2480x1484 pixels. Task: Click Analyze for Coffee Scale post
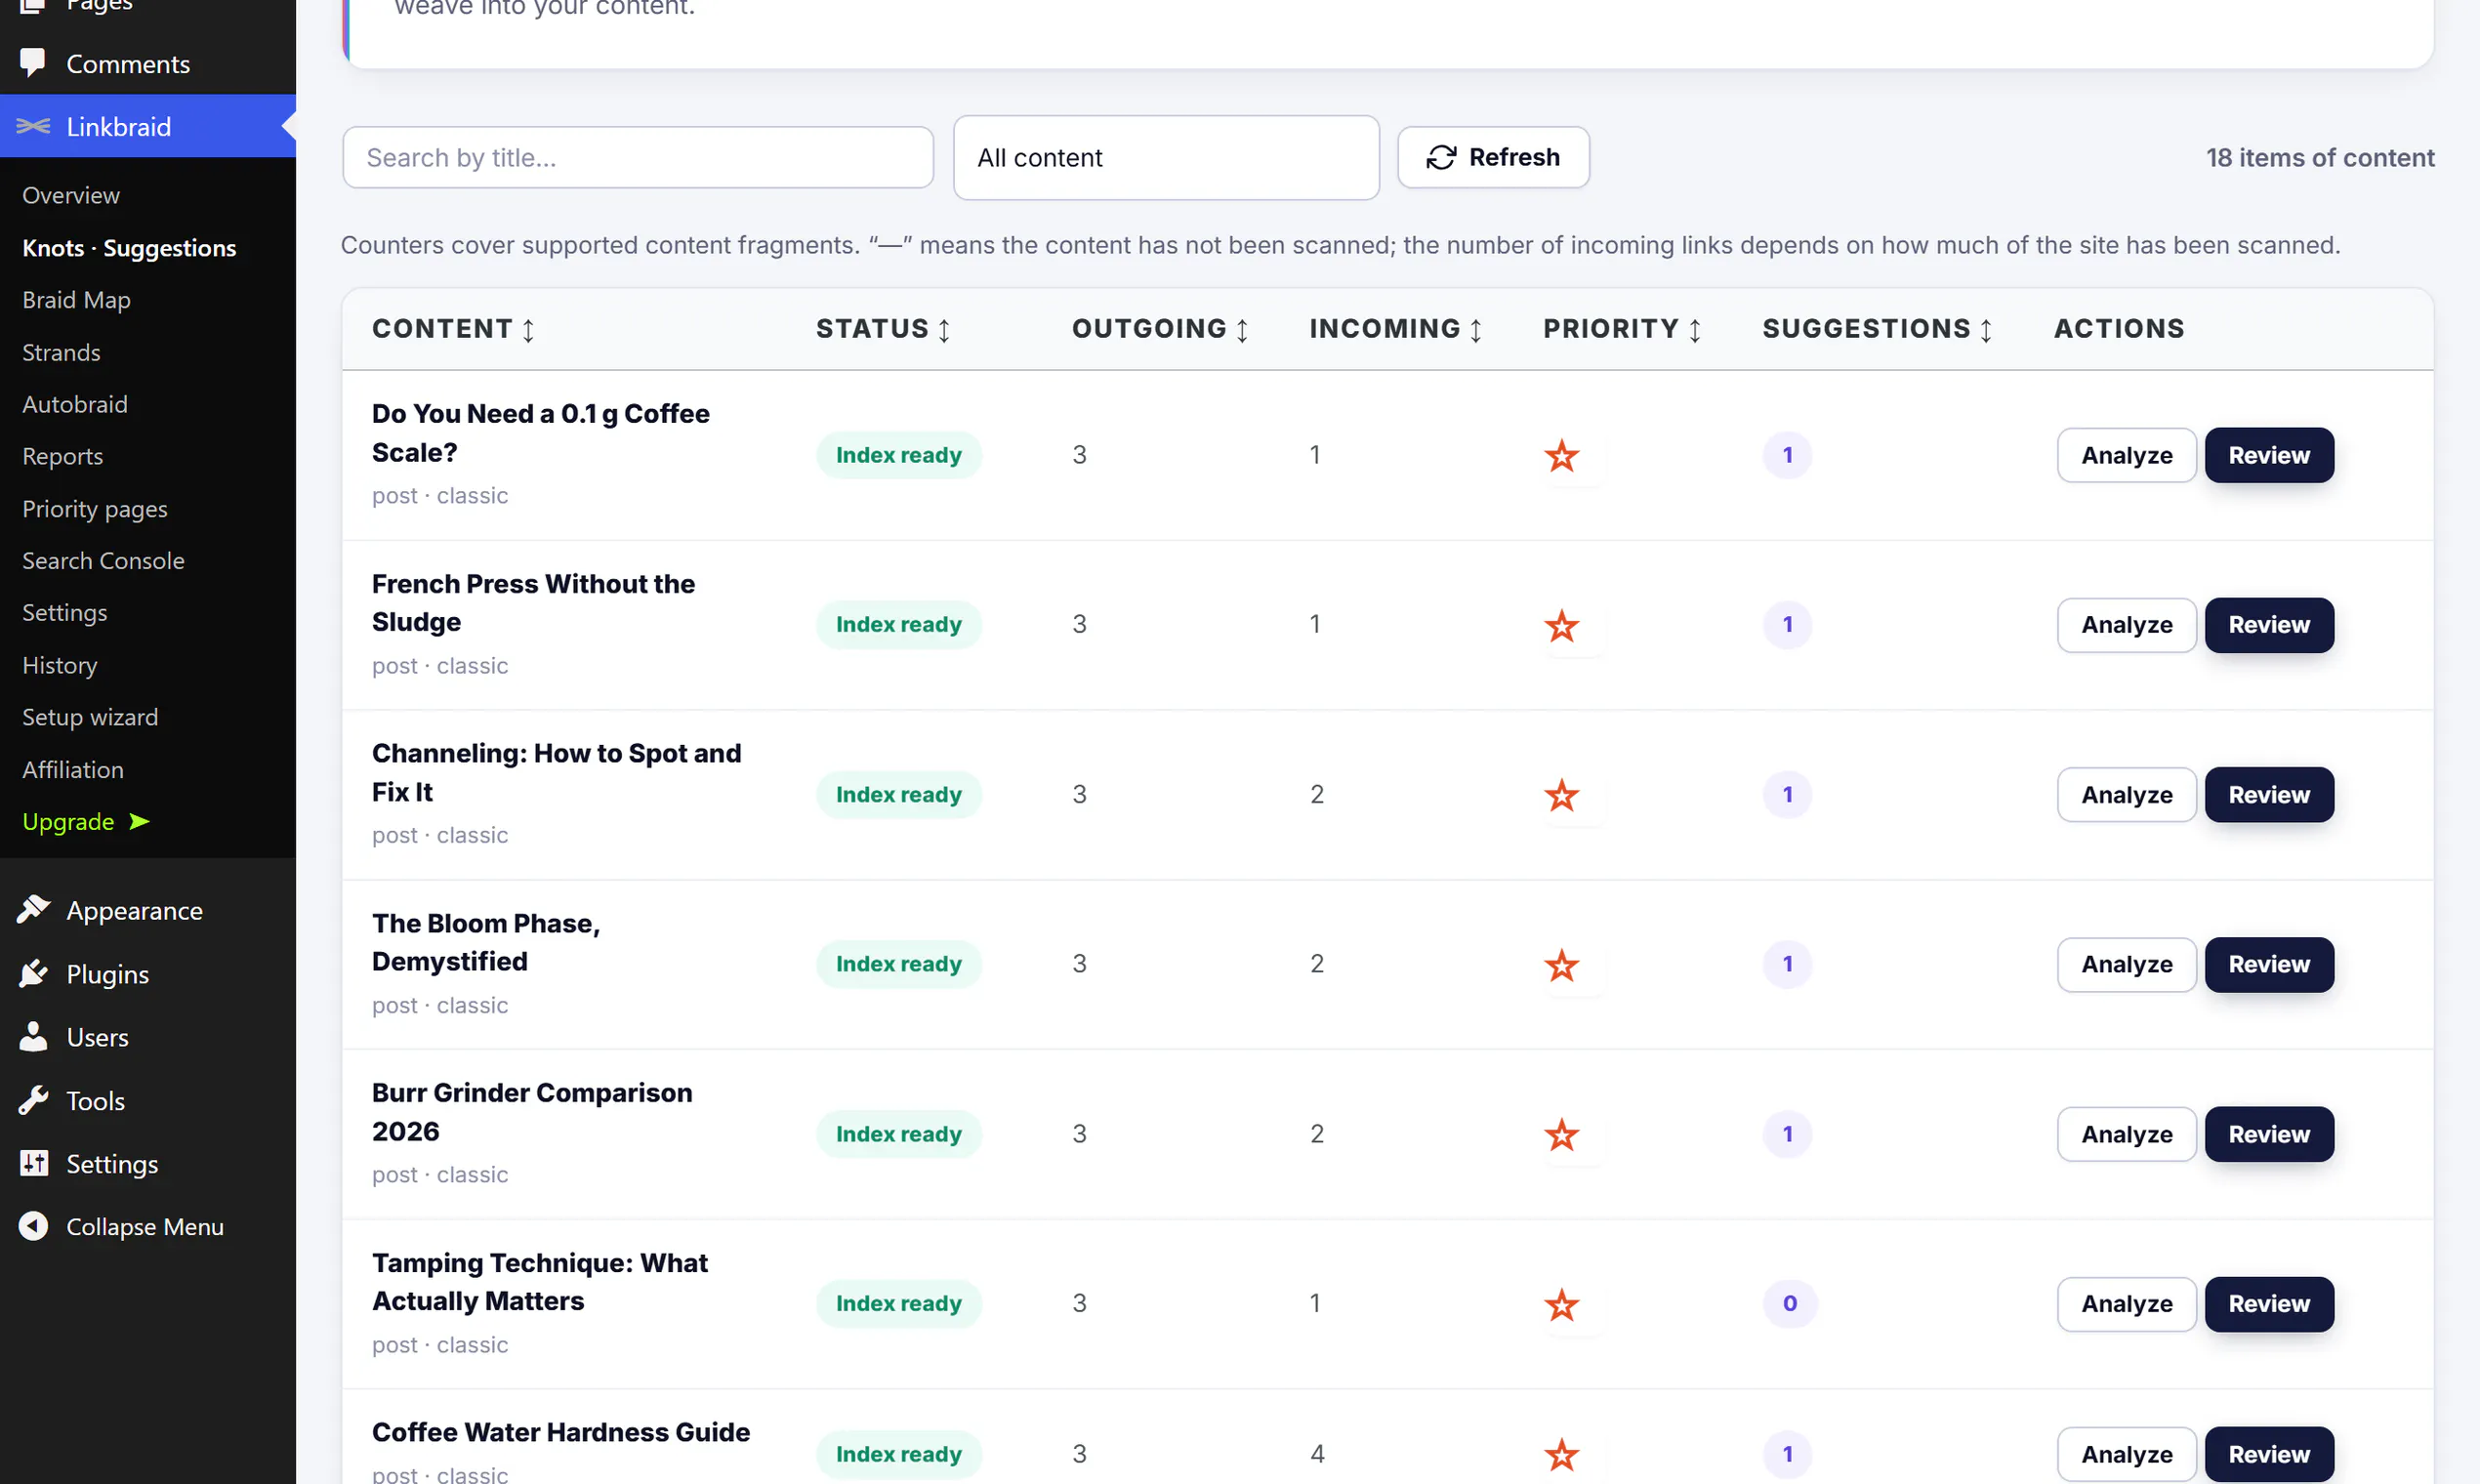2126,455
